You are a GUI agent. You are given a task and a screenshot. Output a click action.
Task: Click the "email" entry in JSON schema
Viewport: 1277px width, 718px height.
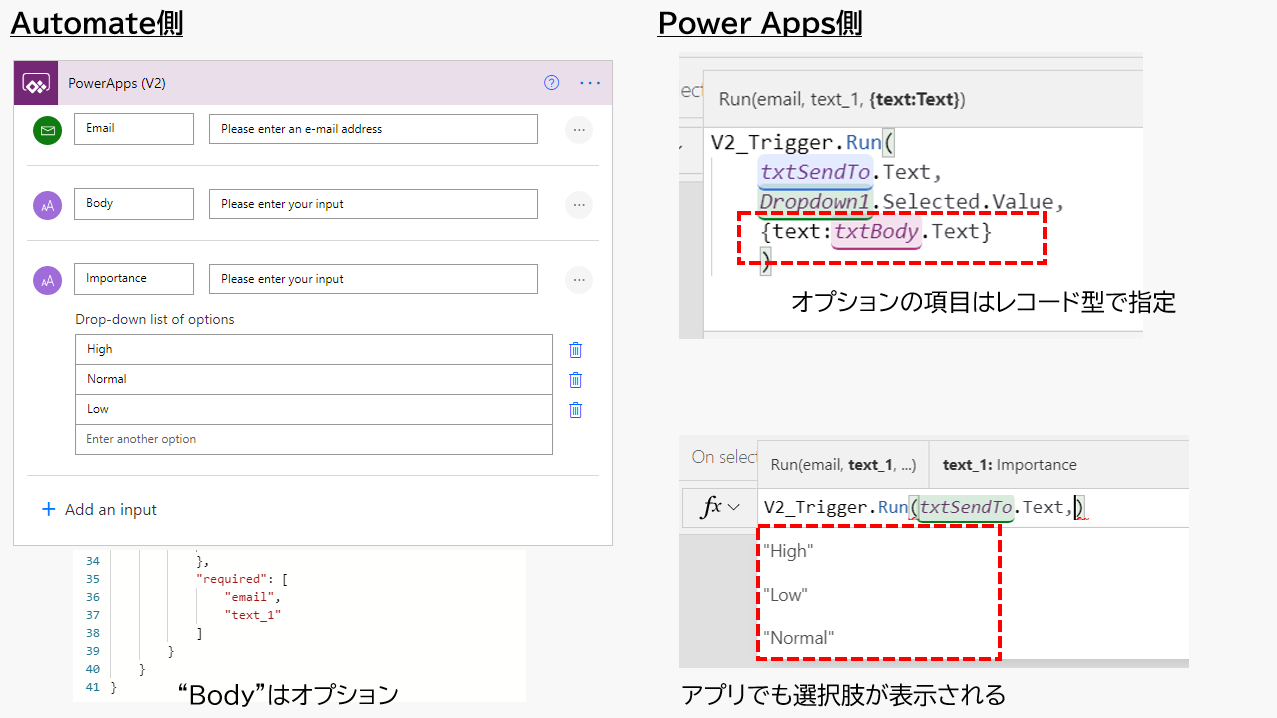click(x=249, y=597)
